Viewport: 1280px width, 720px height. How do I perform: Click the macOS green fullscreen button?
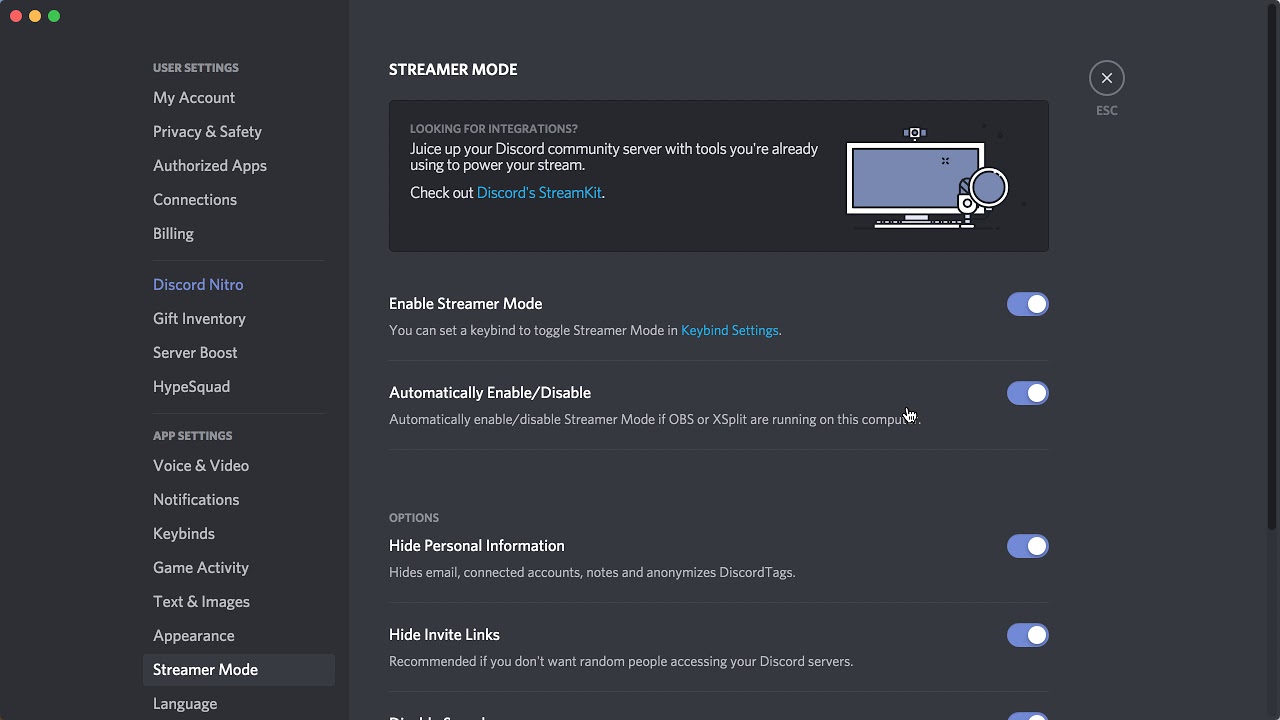point(54,16)
